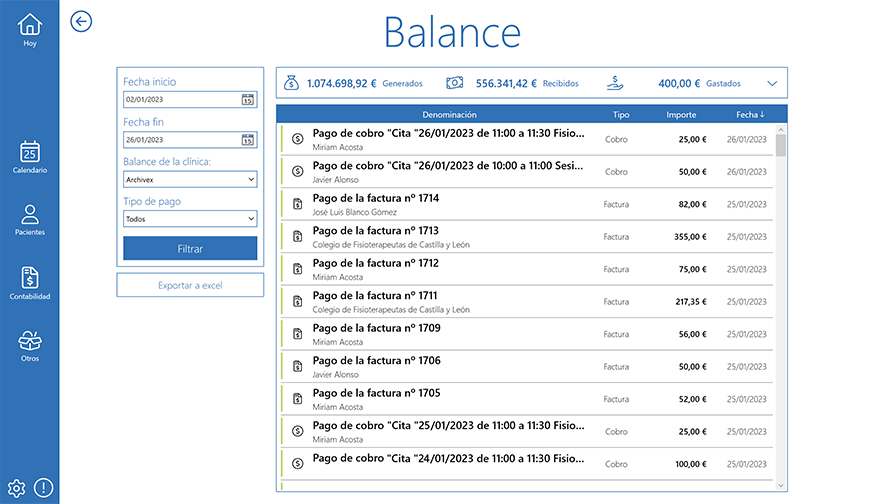Screen dimensions: 896x504
Task: Open calendar picker for Fecha fin
Action: [x=248, y=140]
